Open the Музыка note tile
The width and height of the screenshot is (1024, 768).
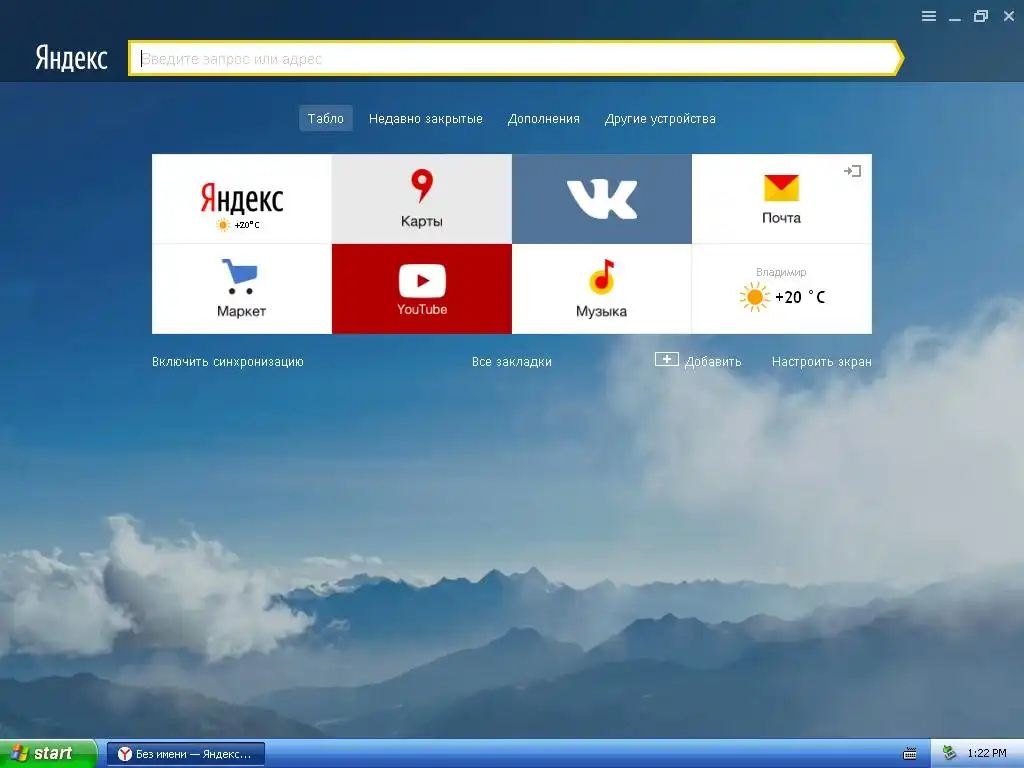pyautogui.click(x=601, y=289)
